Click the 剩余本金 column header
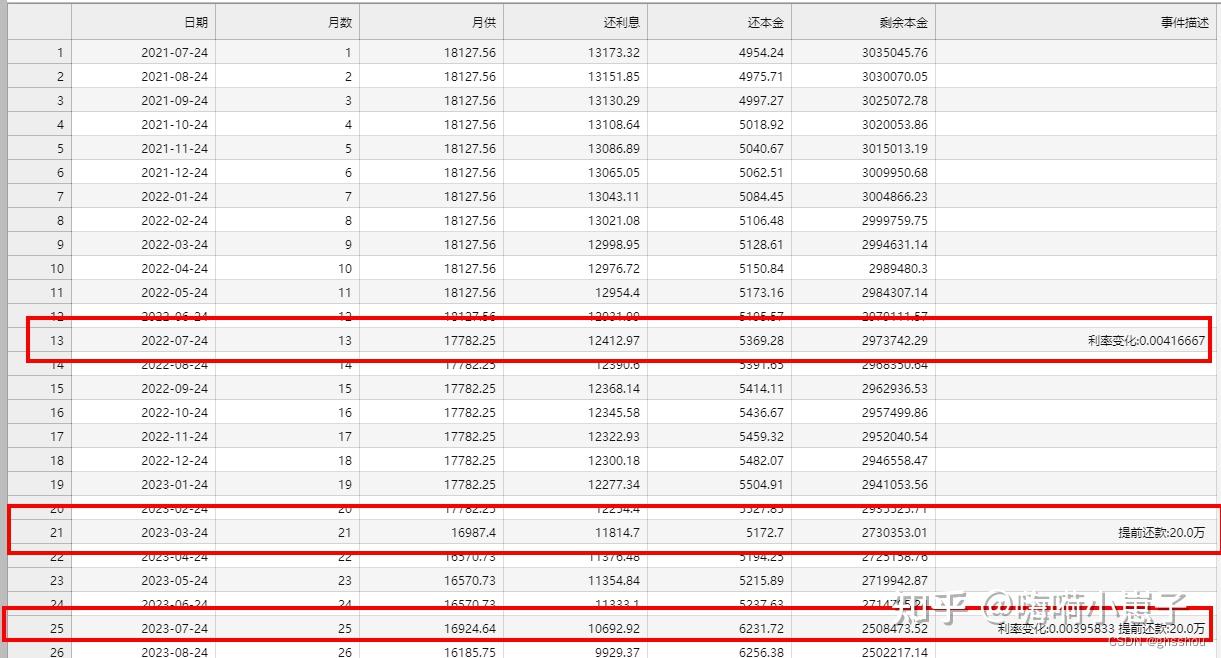The height and width of the screenshot is (658, 1221). click(903, 22)
